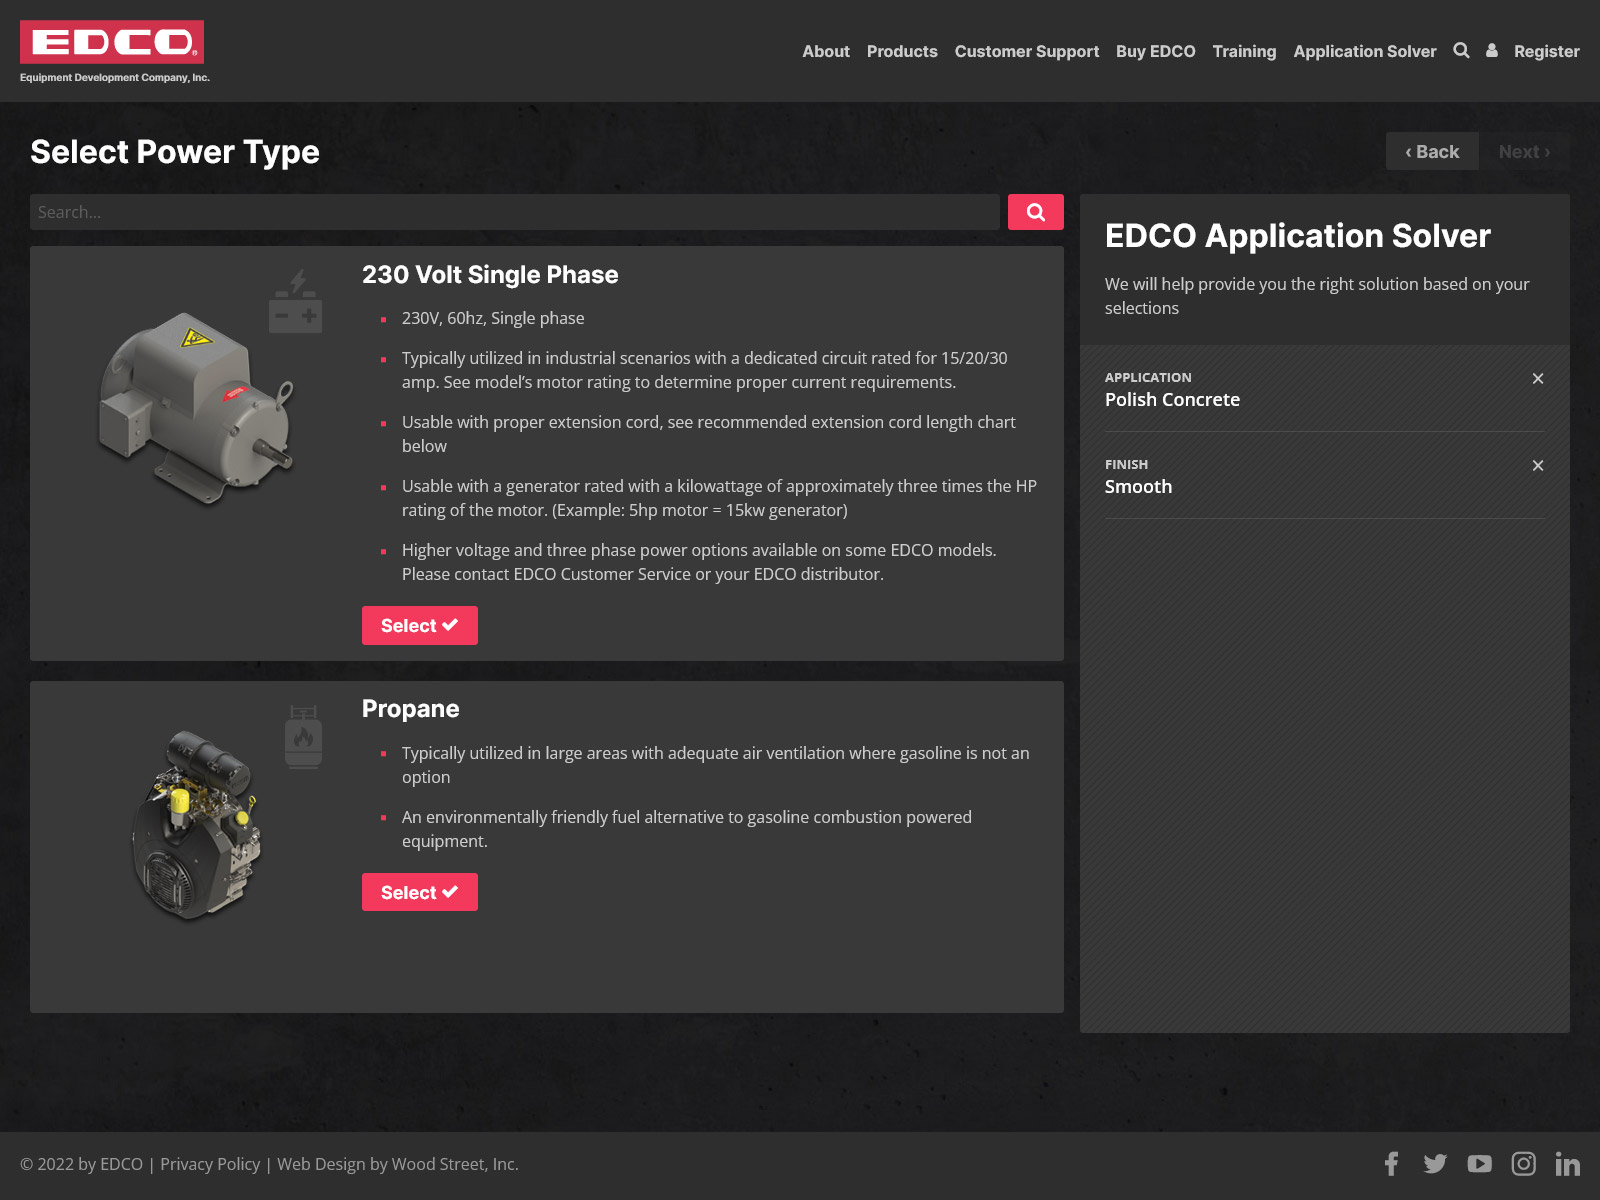Image resolution: width=1600 pixels, height=1200 pixels.
Task: Open Web Design by Wood Street link
Action: (x=398, y=1164)
